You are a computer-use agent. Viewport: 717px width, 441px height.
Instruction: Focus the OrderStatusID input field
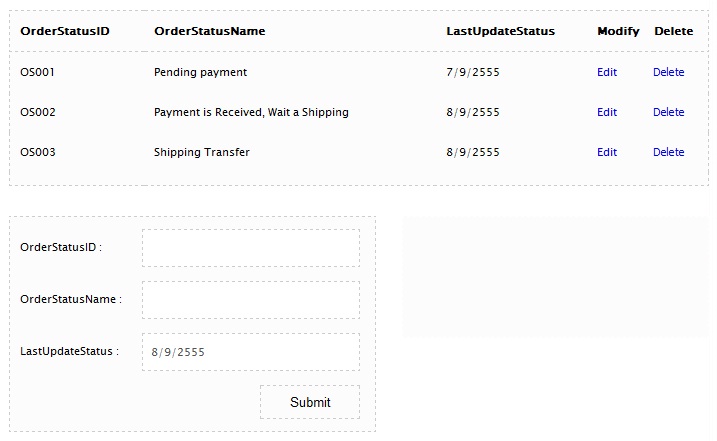(250, 248)
